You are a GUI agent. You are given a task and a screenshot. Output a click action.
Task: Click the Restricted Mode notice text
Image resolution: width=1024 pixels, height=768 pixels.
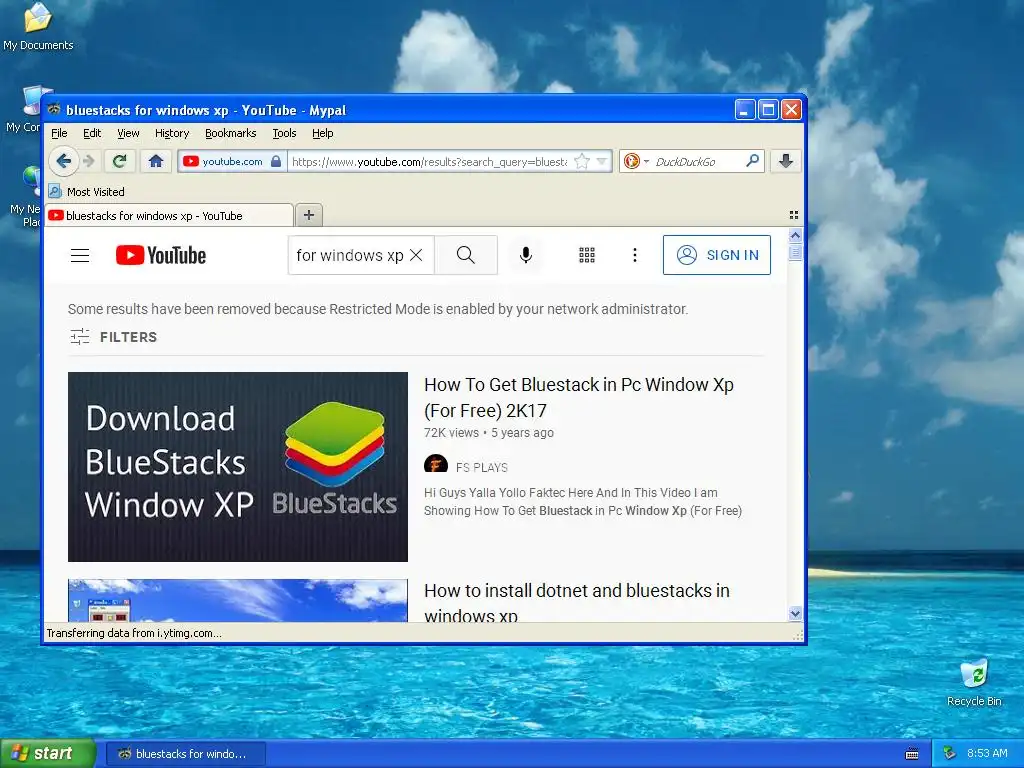click(377, 309)
